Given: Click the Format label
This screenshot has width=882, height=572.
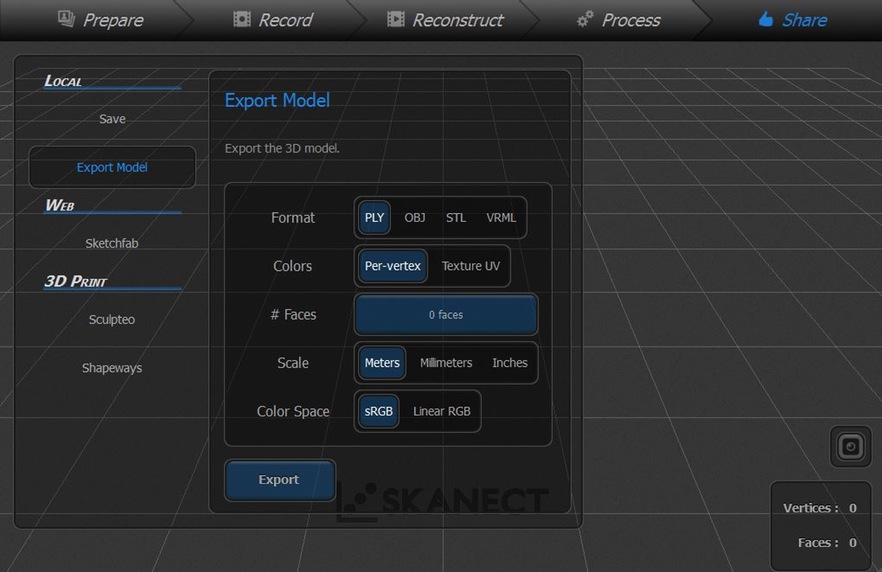Looking at the screenshot, I should pos(292,218).
